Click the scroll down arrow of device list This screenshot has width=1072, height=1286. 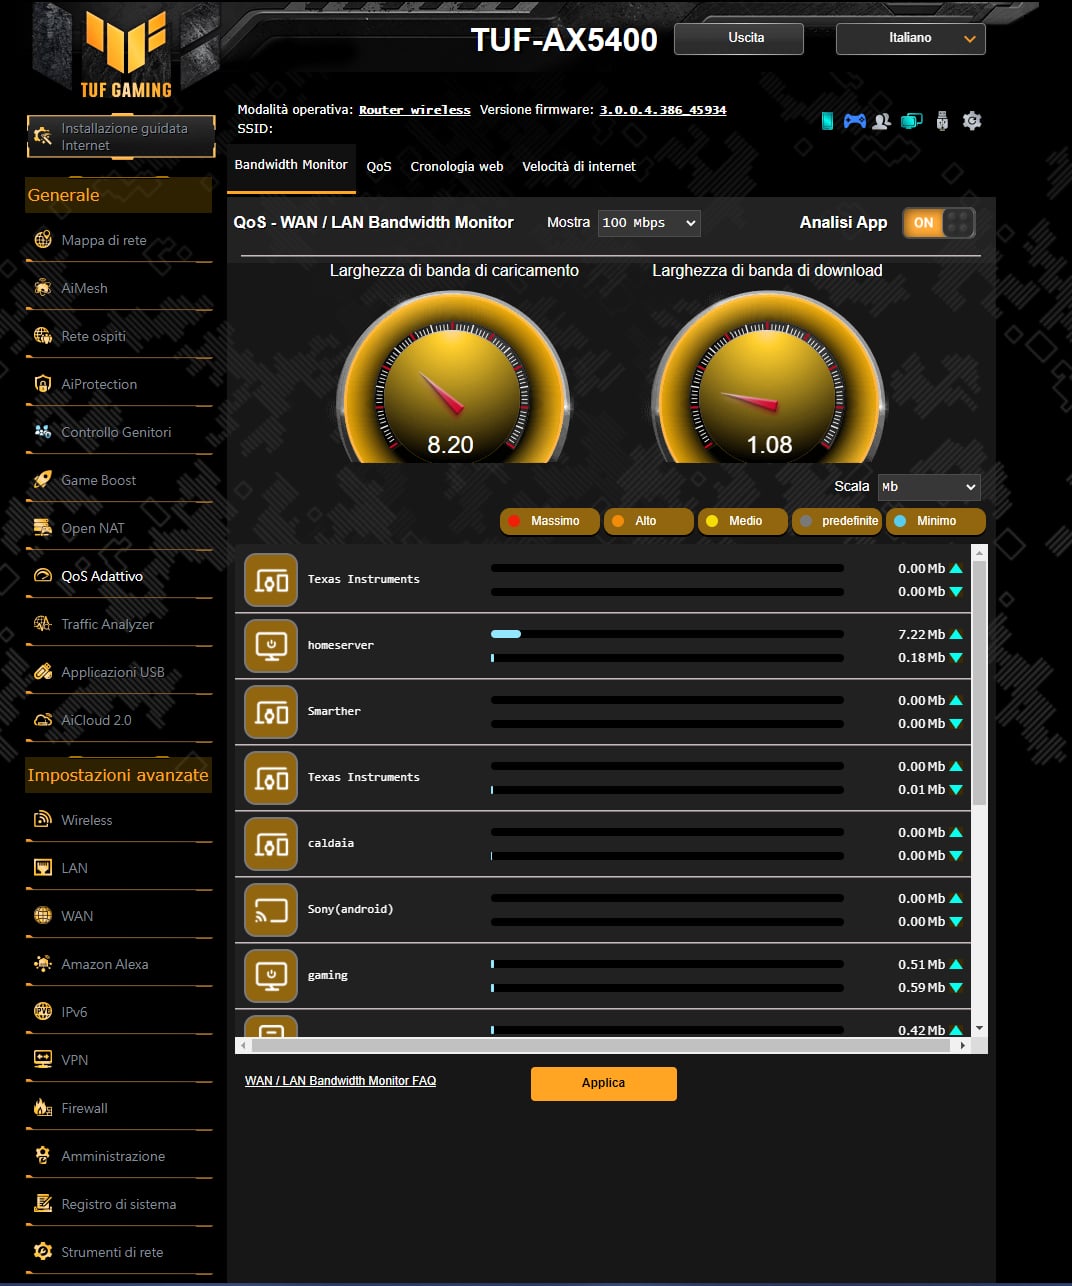(979, 1028)
